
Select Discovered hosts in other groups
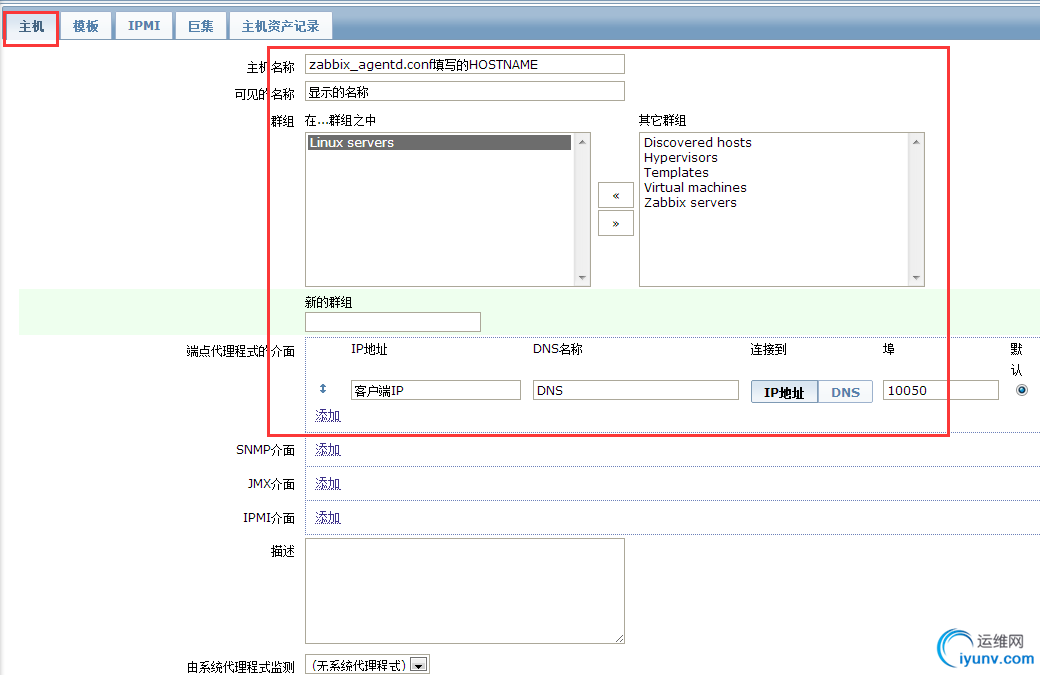pos(697,143)
